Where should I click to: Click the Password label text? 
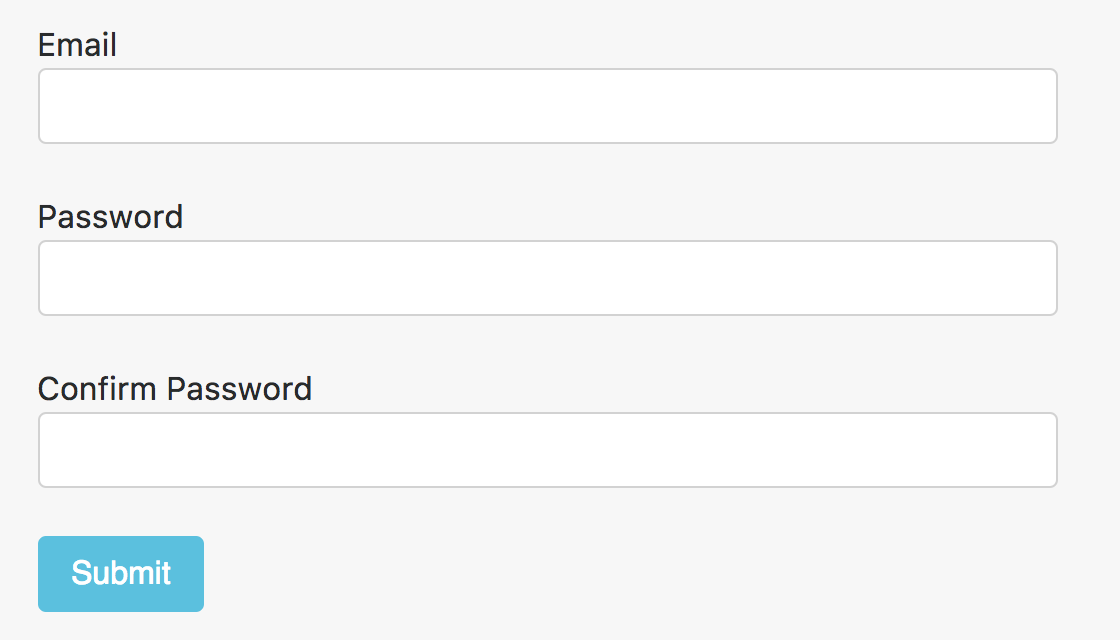pos(110,217)
